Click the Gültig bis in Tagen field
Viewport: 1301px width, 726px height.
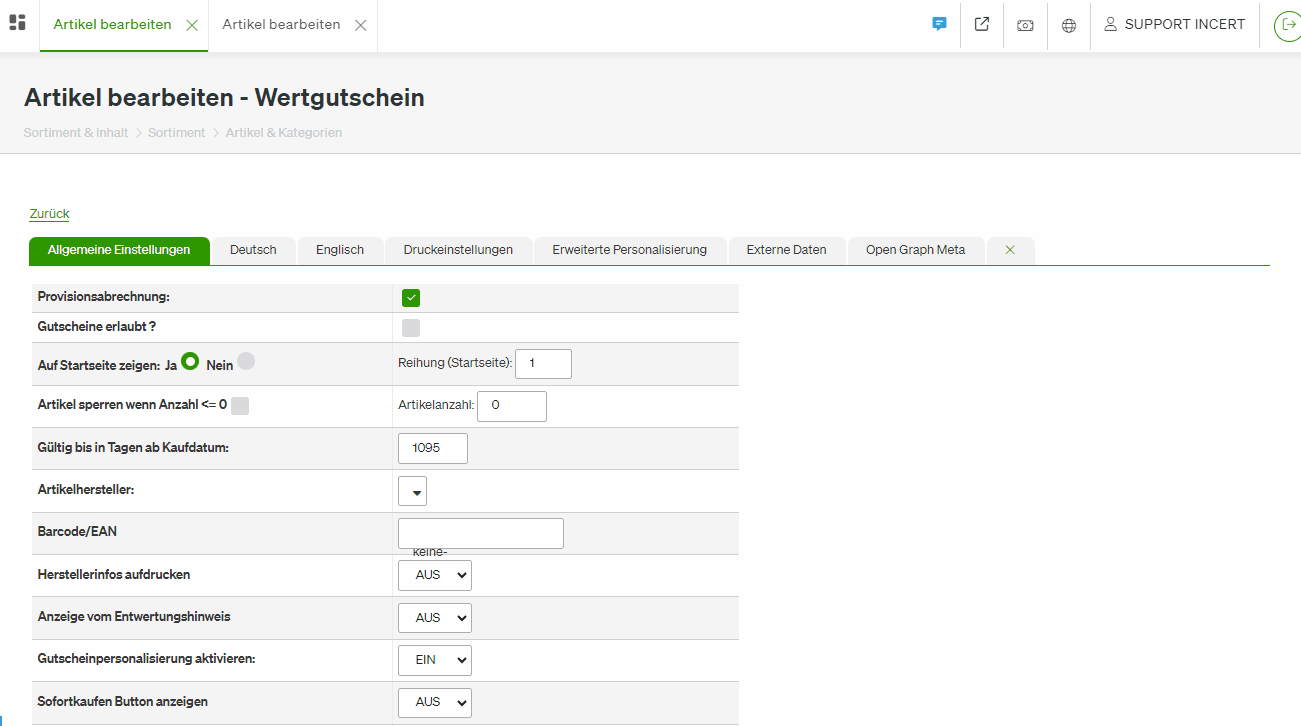[433, 449]
